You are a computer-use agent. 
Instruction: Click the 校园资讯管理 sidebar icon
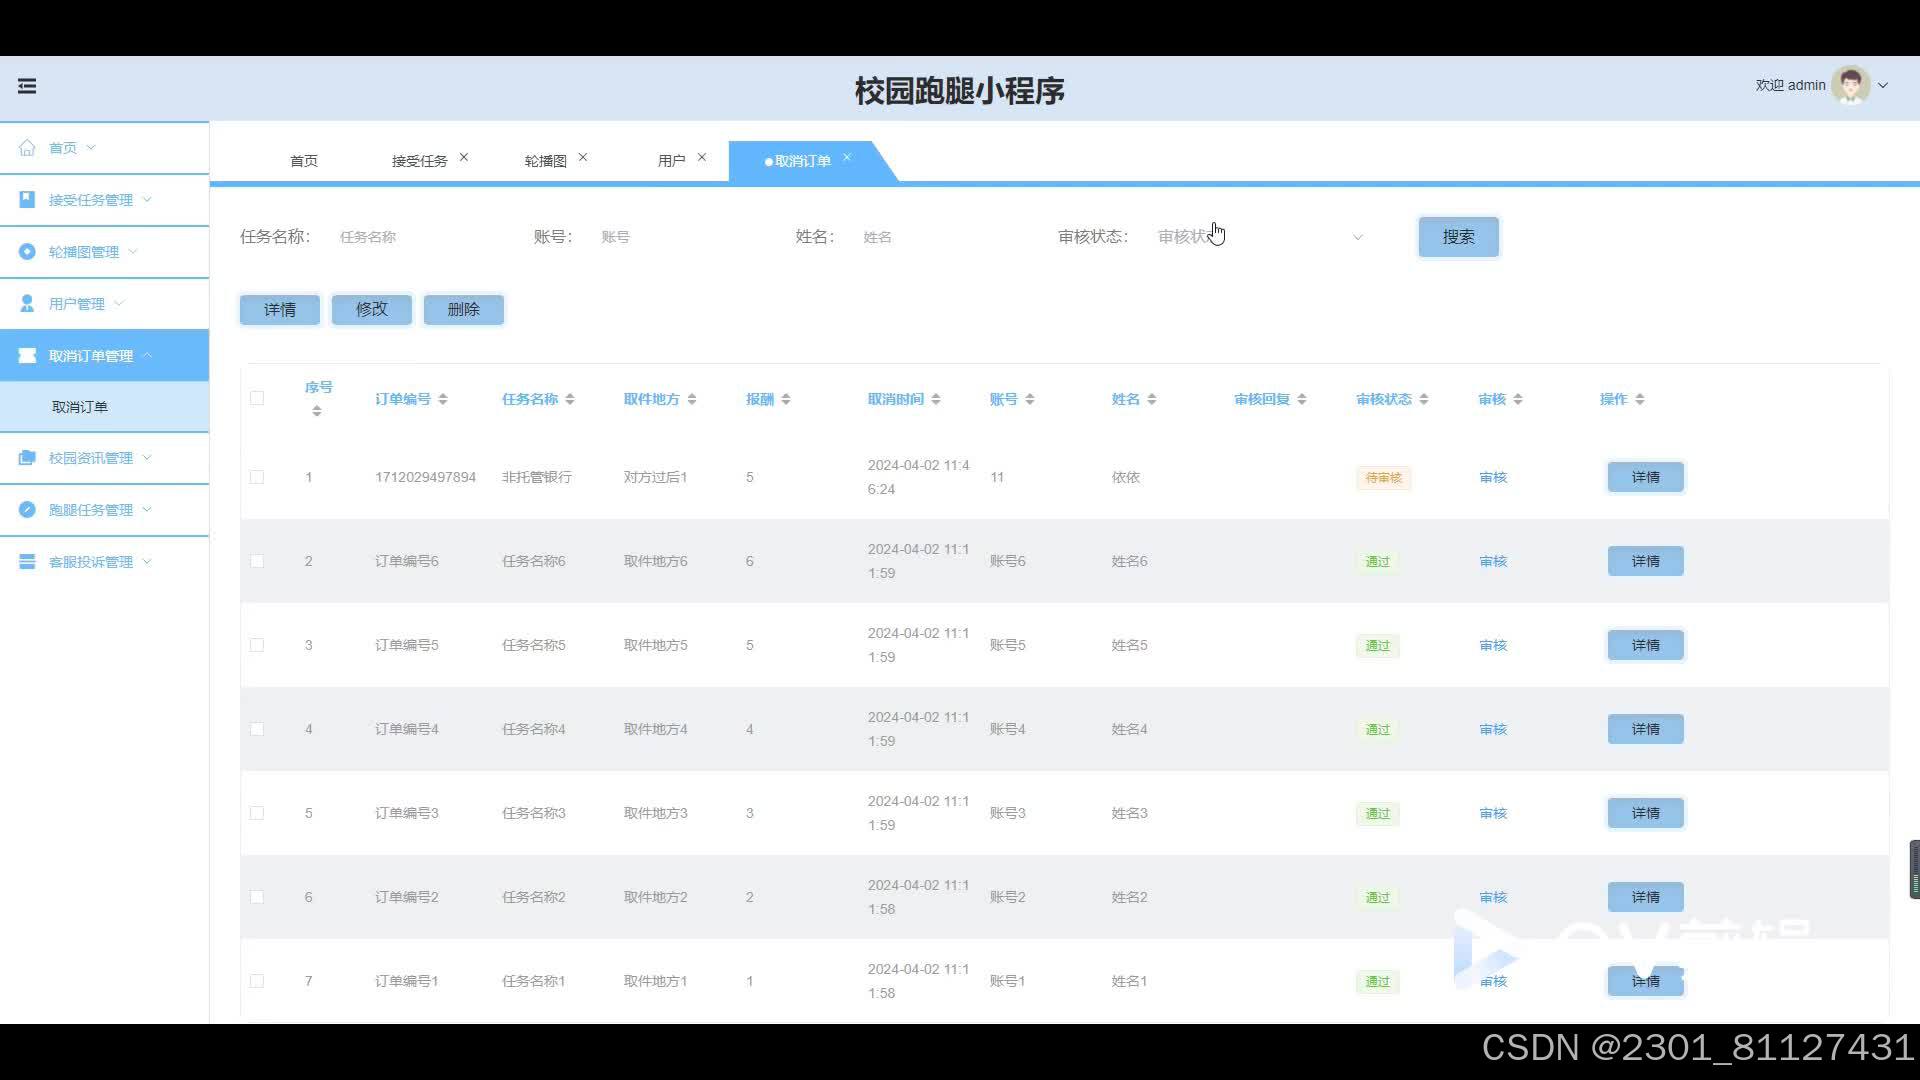pyautogui.click(x=27, y=458)
